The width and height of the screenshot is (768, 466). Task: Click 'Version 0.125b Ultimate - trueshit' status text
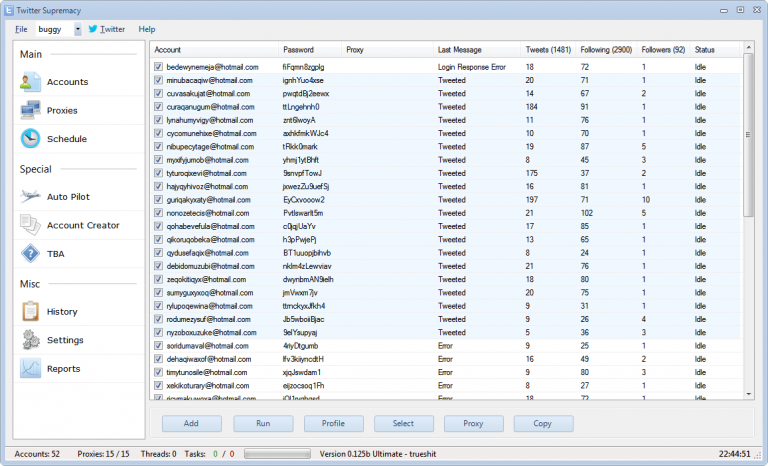378,454
